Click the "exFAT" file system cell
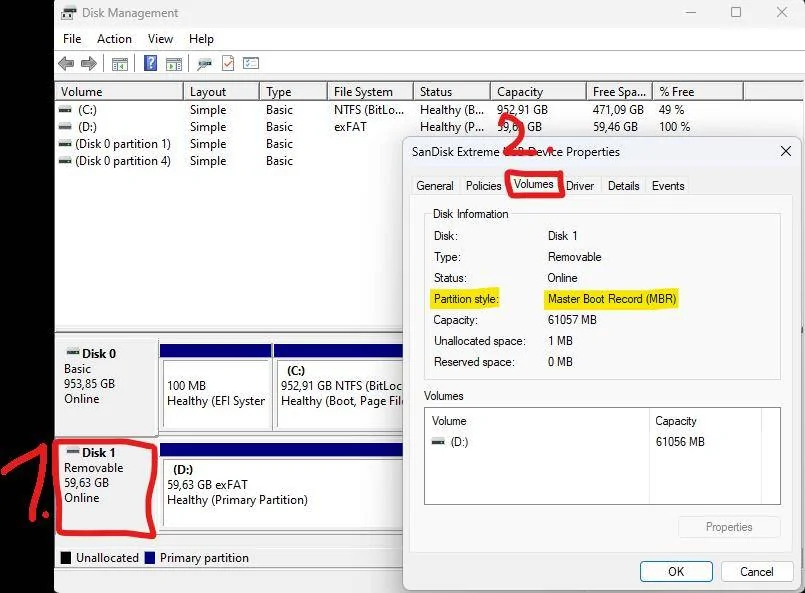805x593 pixels. [x=350, y=127]
